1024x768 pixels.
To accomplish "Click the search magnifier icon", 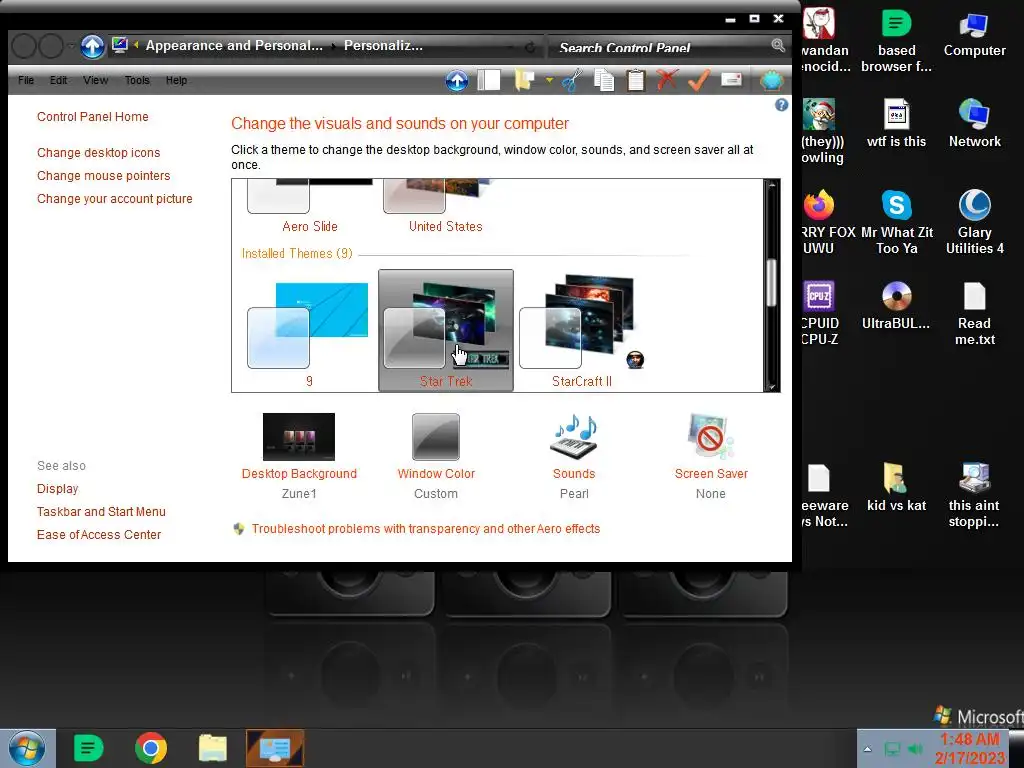I will pyautogui.click(x=777, y=46).
